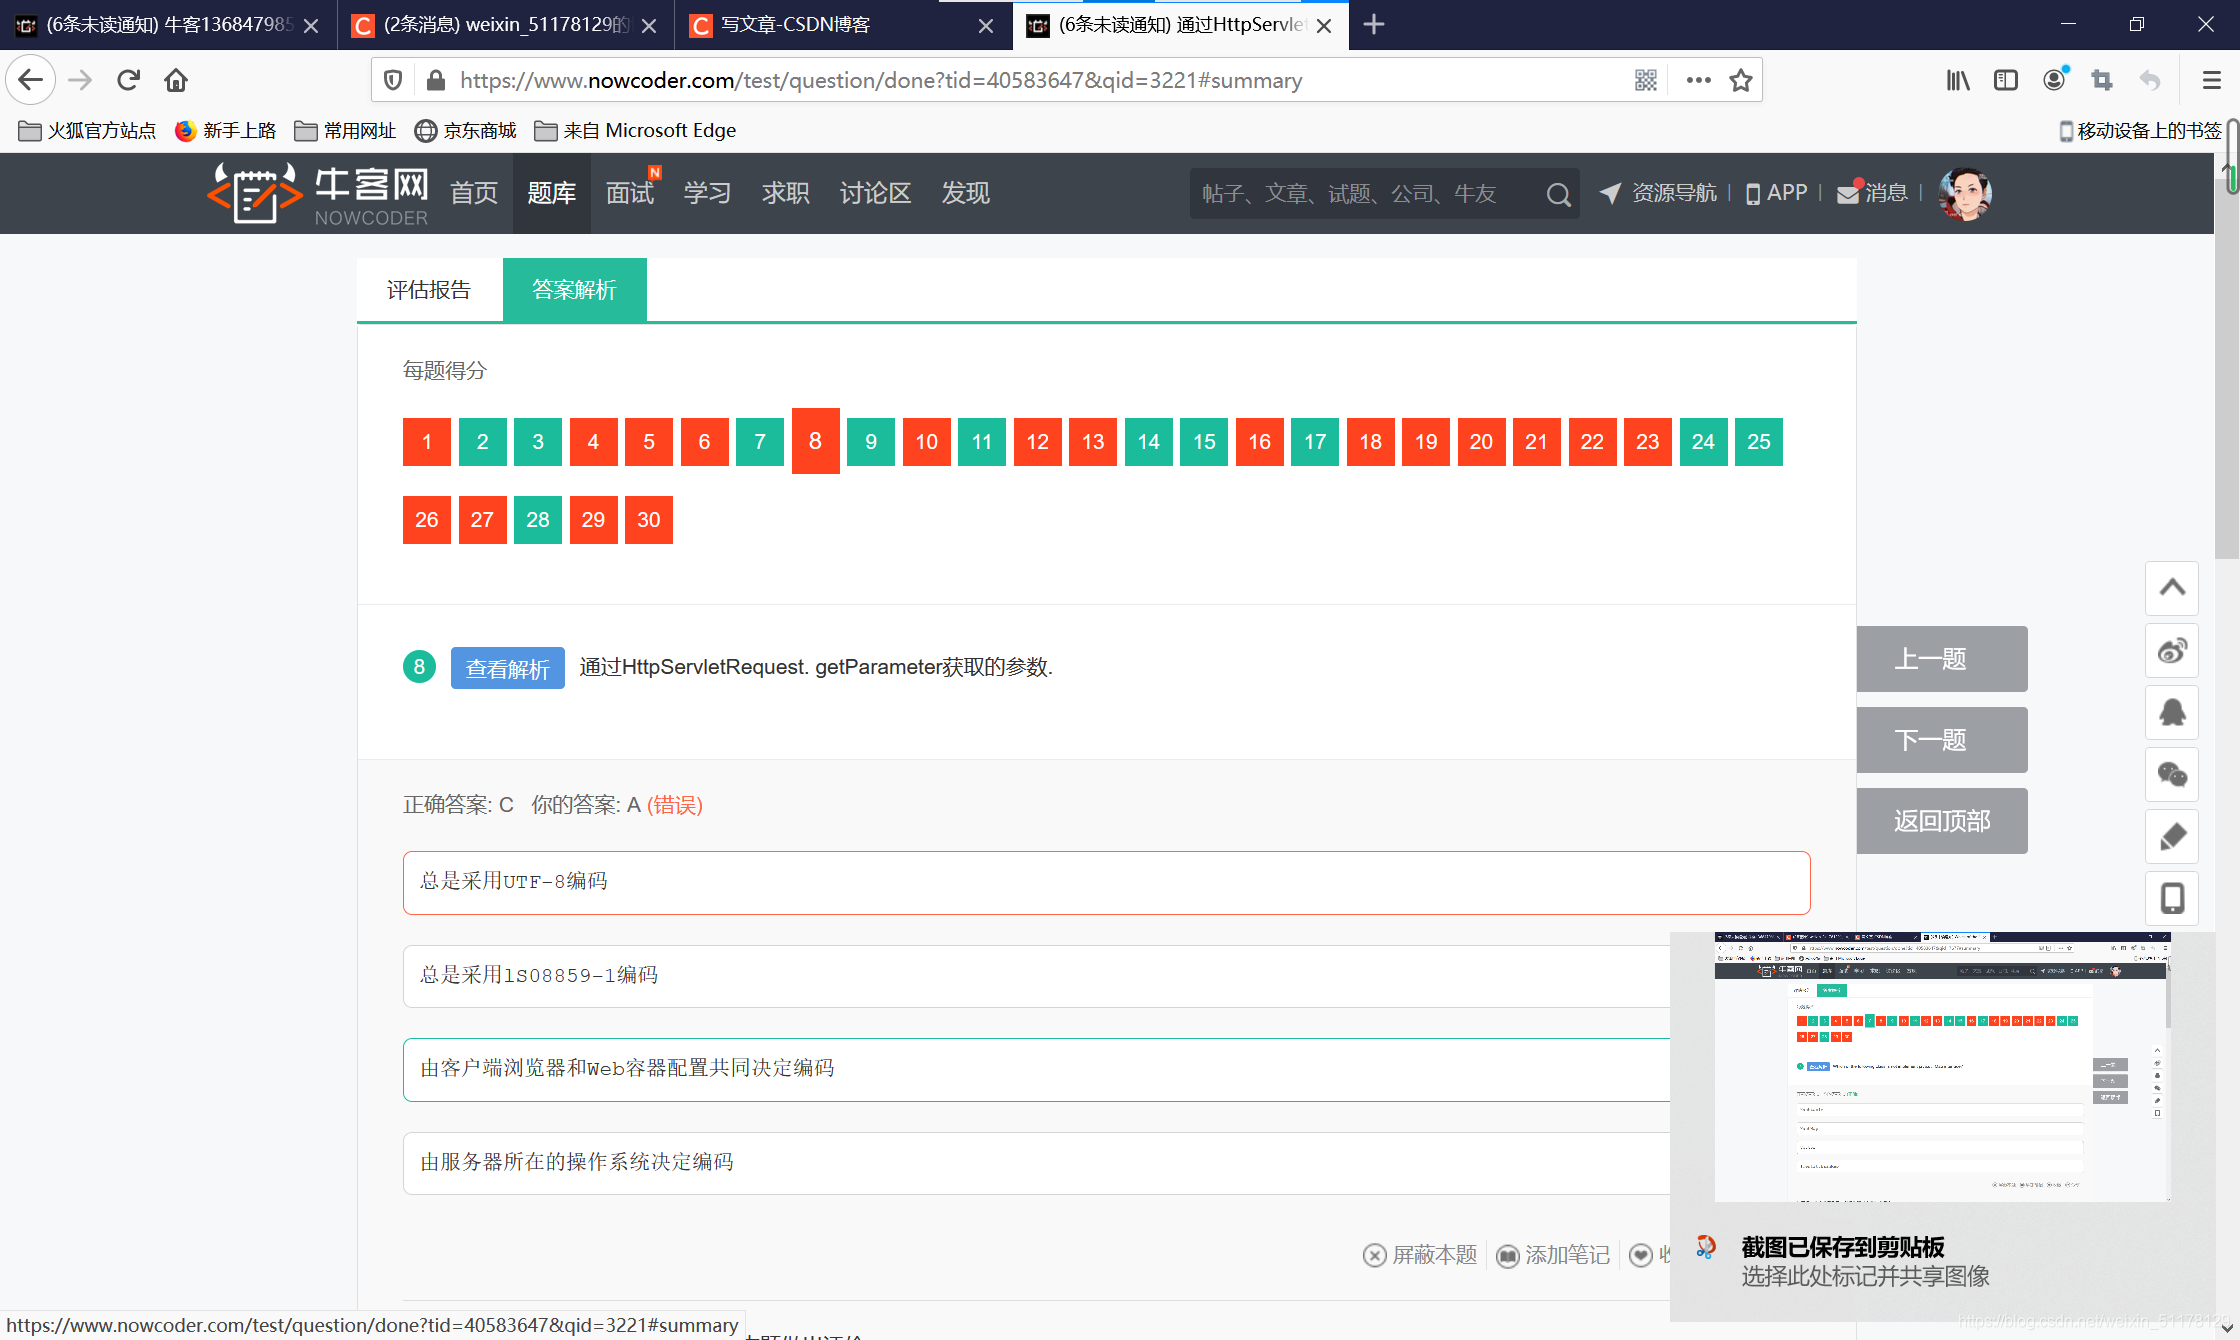Screen dimensions: 2240x1340
Task: Go to next question with 下一题
Action: 1942,740
